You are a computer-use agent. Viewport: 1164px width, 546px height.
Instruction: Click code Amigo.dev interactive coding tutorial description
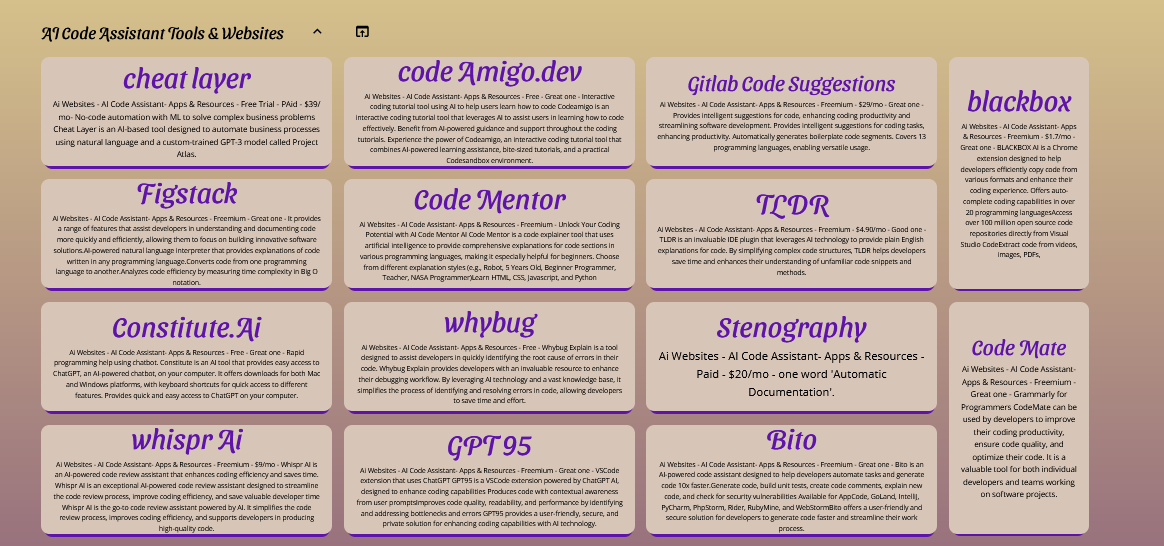(489, 128)
